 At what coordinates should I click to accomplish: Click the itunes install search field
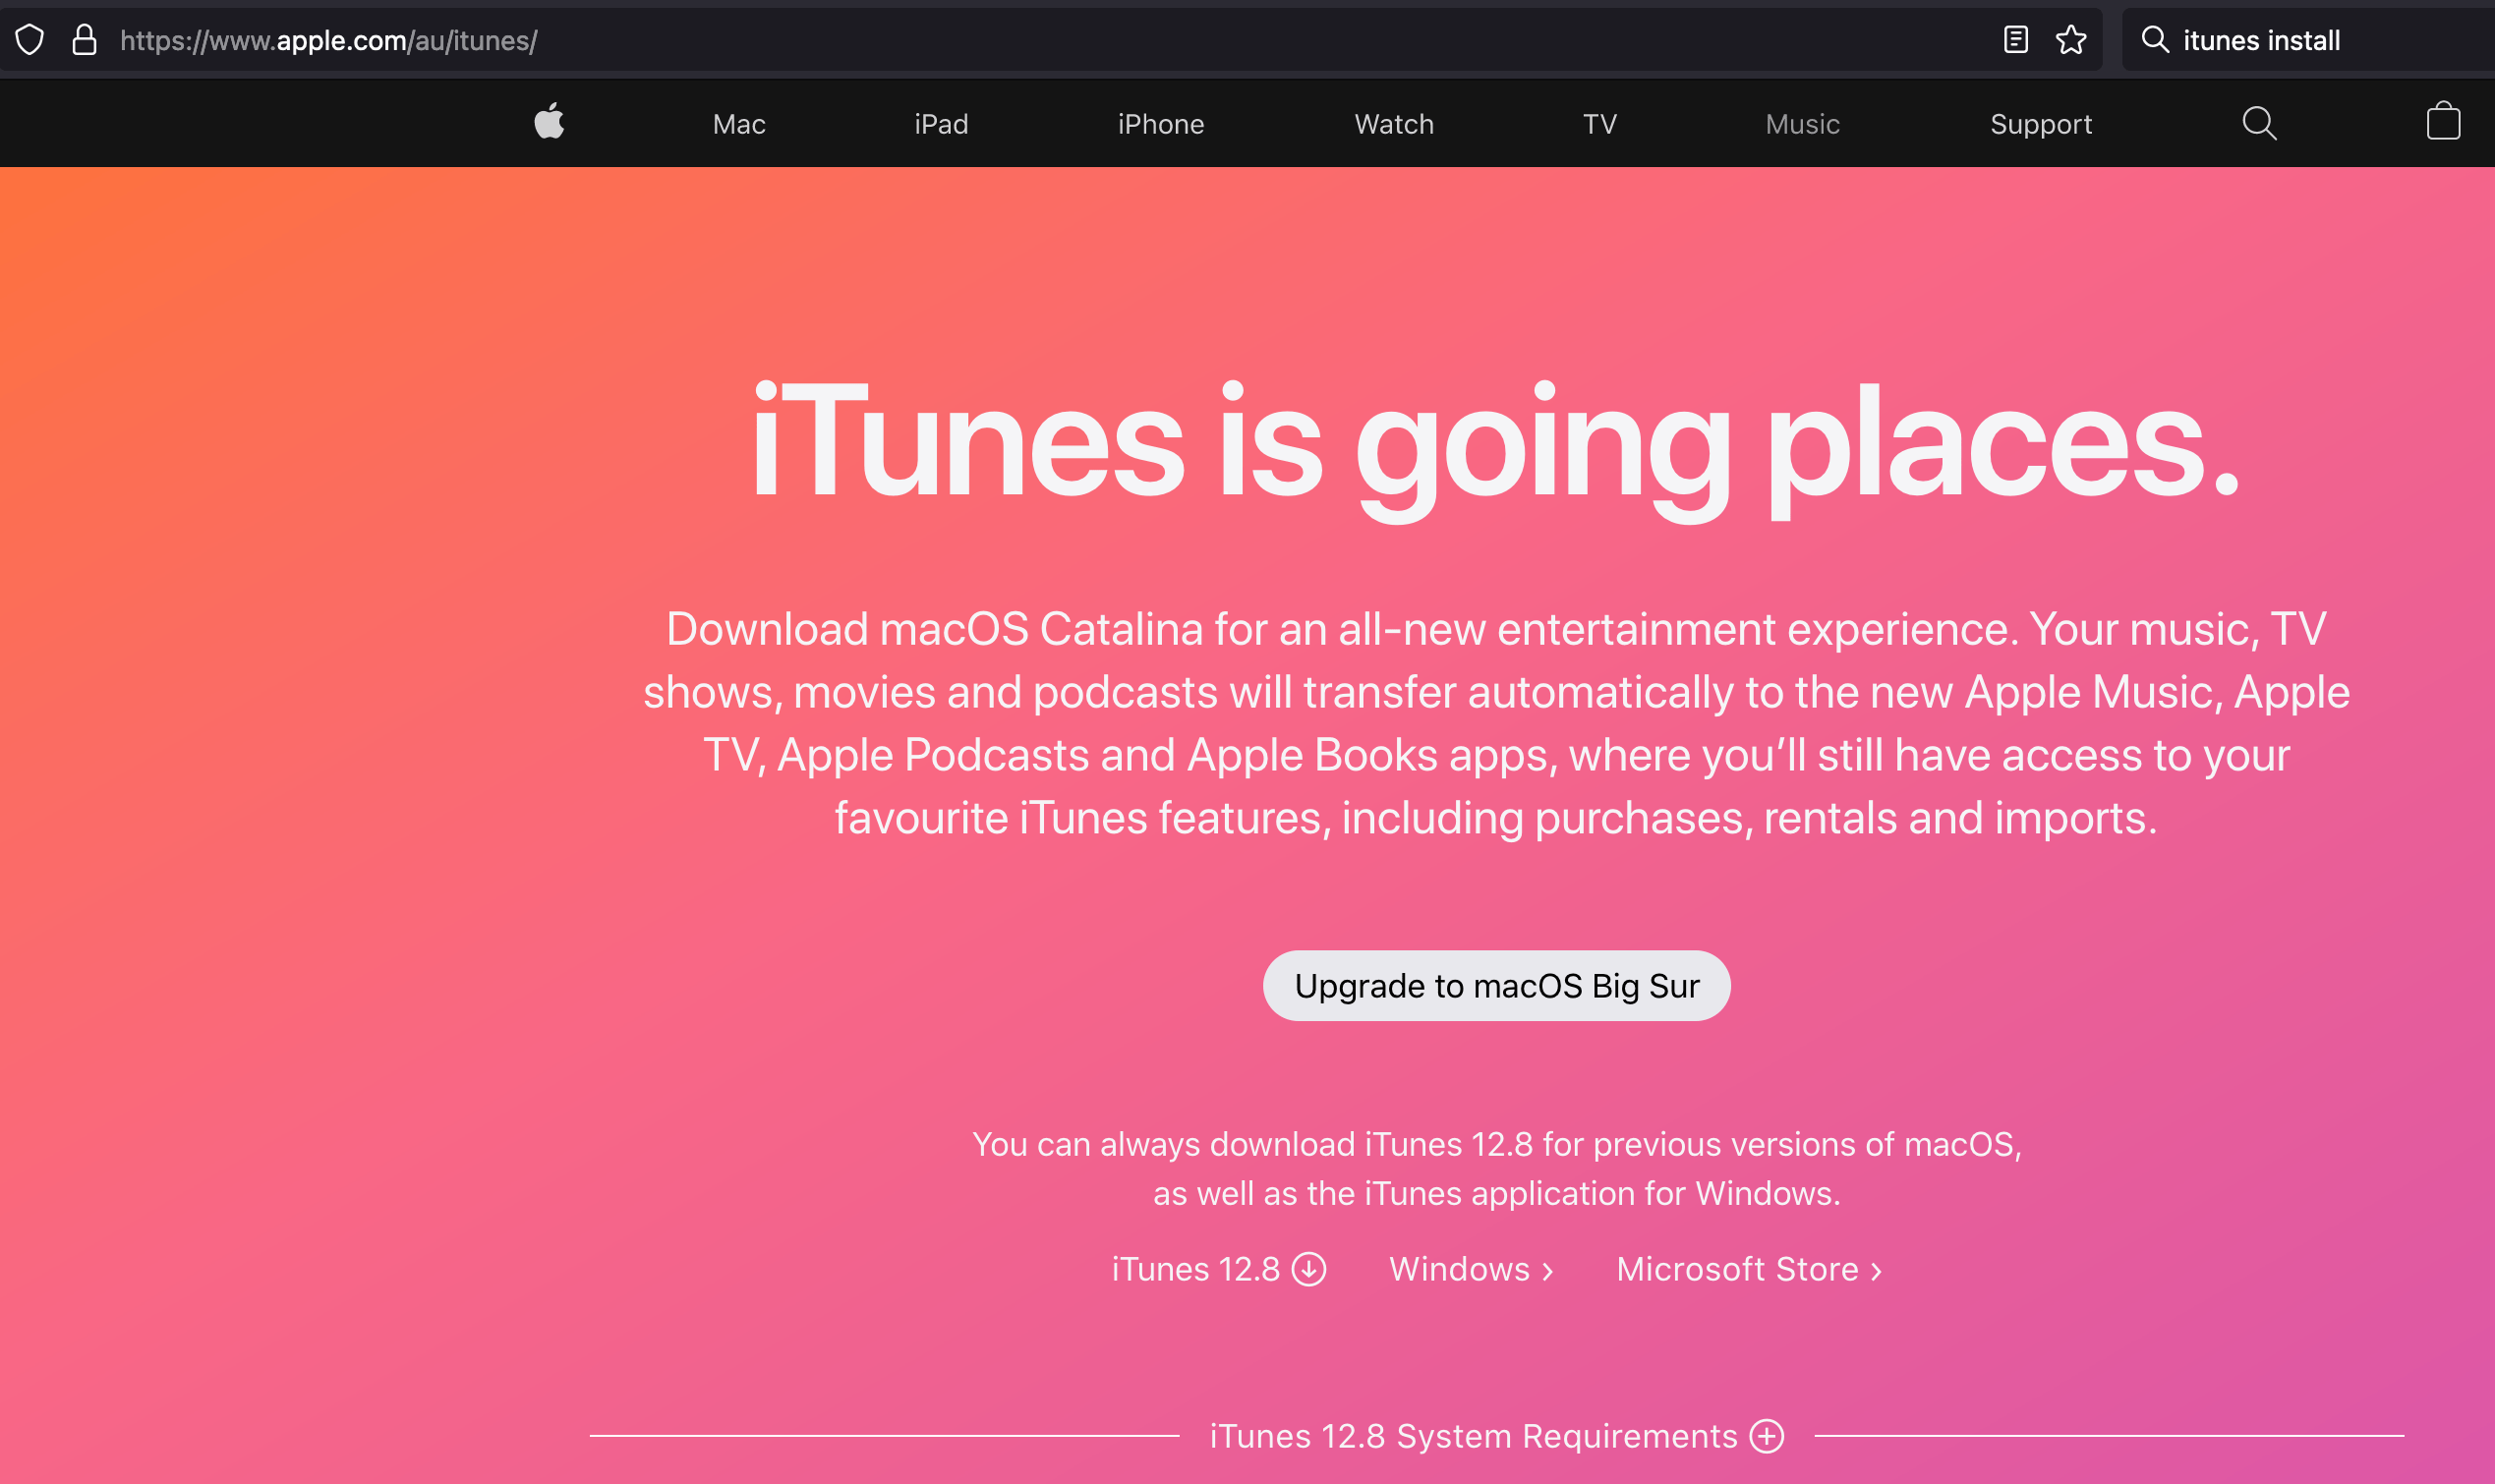[2260, 40]
